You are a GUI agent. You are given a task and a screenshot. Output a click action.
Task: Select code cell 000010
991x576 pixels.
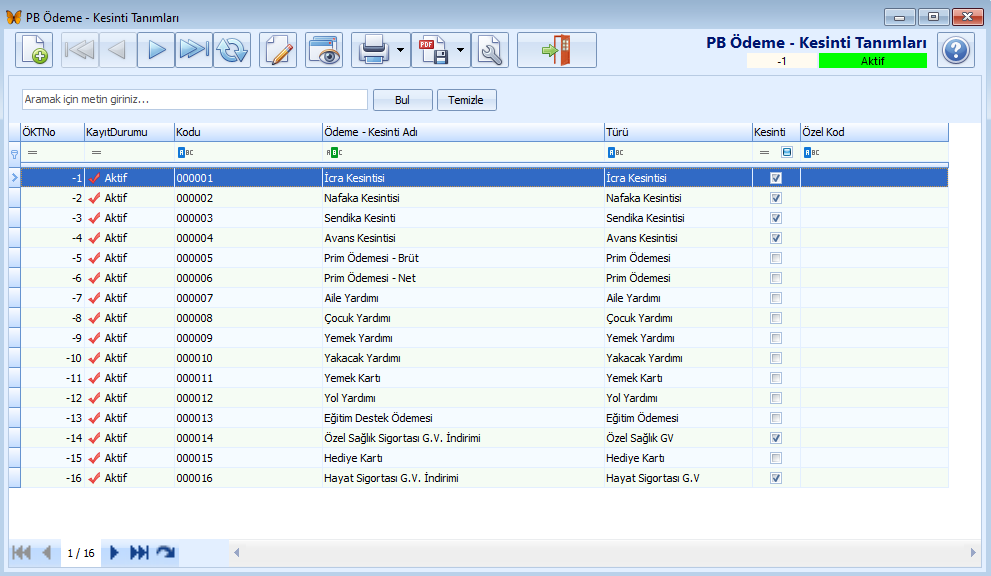point(248,358)
